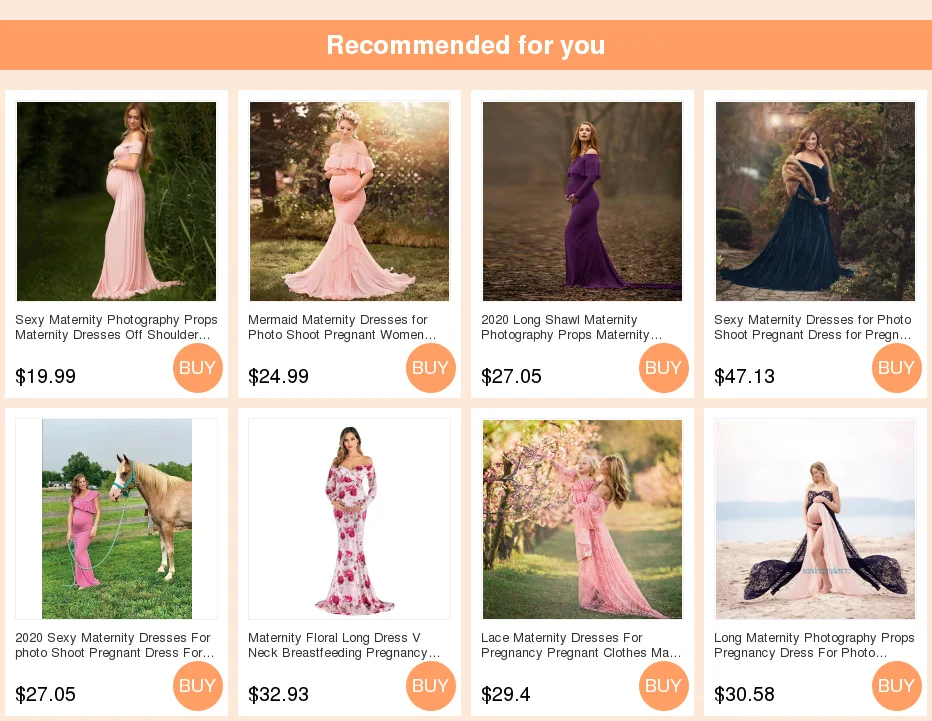The image size is (932, 721).
Task: Open 'Mermaid Maternity Dresses for Photo Shoot' title
Action: (x=342, y=328)
